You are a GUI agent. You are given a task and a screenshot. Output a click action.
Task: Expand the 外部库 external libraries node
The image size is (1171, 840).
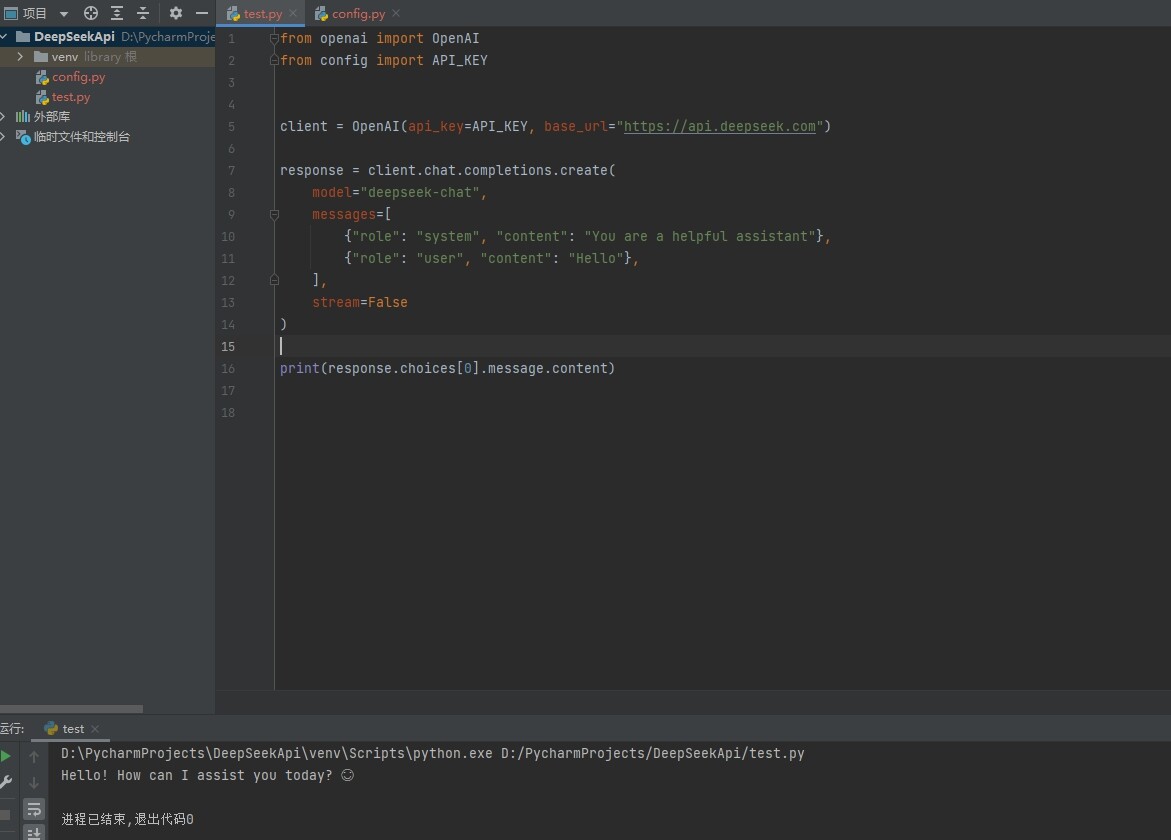click(x=4, y=117)
